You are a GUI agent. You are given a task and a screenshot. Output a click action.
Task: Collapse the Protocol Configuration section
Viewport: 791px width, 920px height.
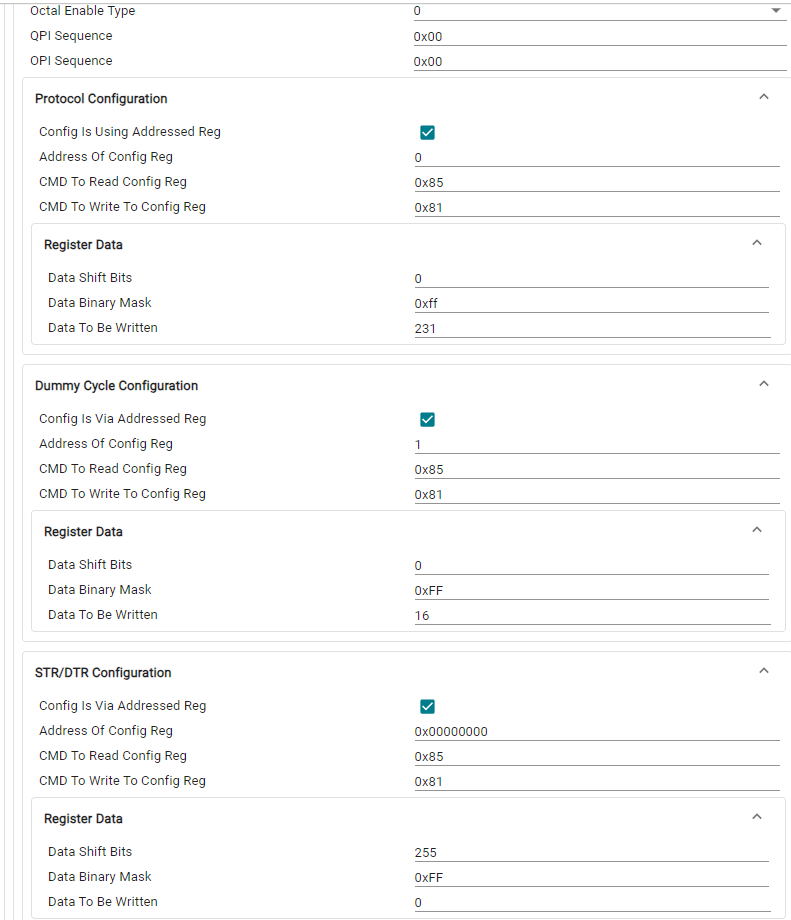(763, 97)
